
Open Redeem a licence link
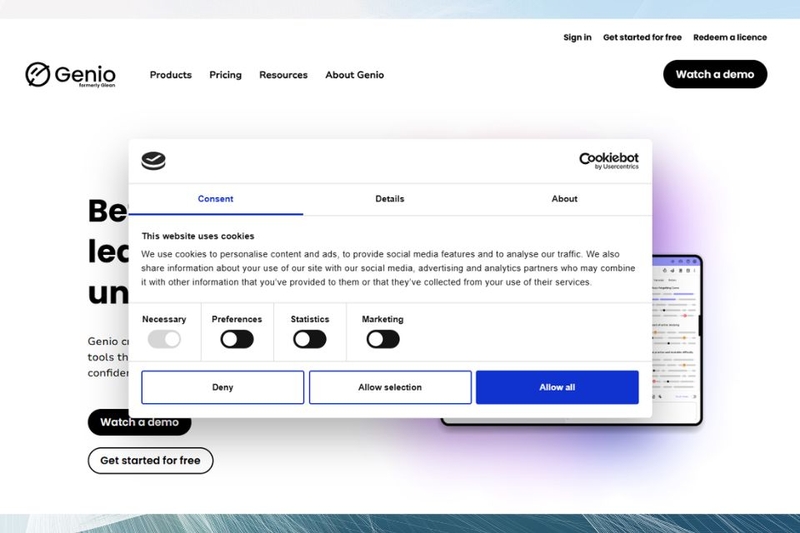point(730,37)
